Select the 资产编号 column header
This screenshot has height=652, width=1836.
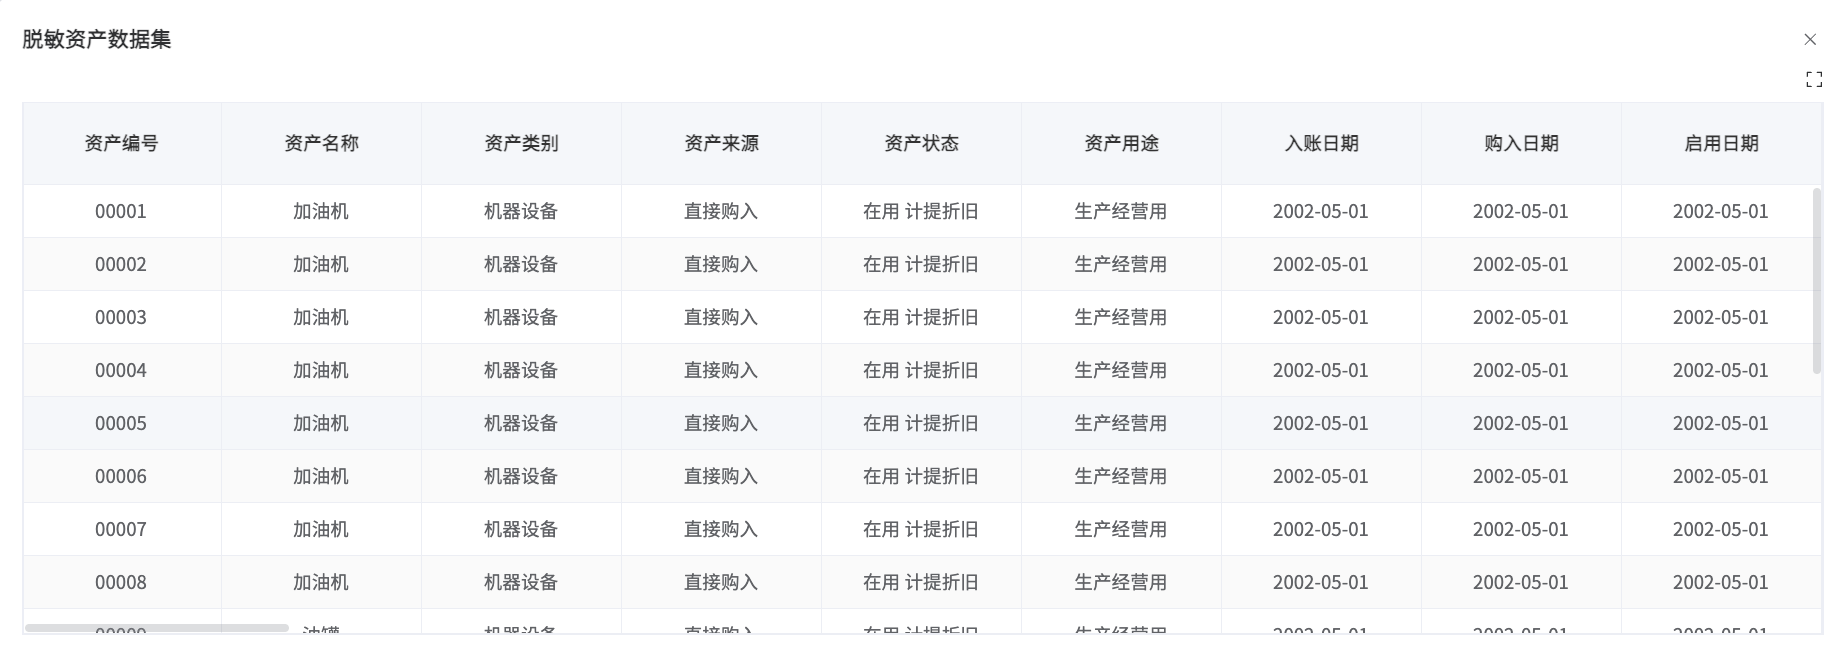(122, 144)
